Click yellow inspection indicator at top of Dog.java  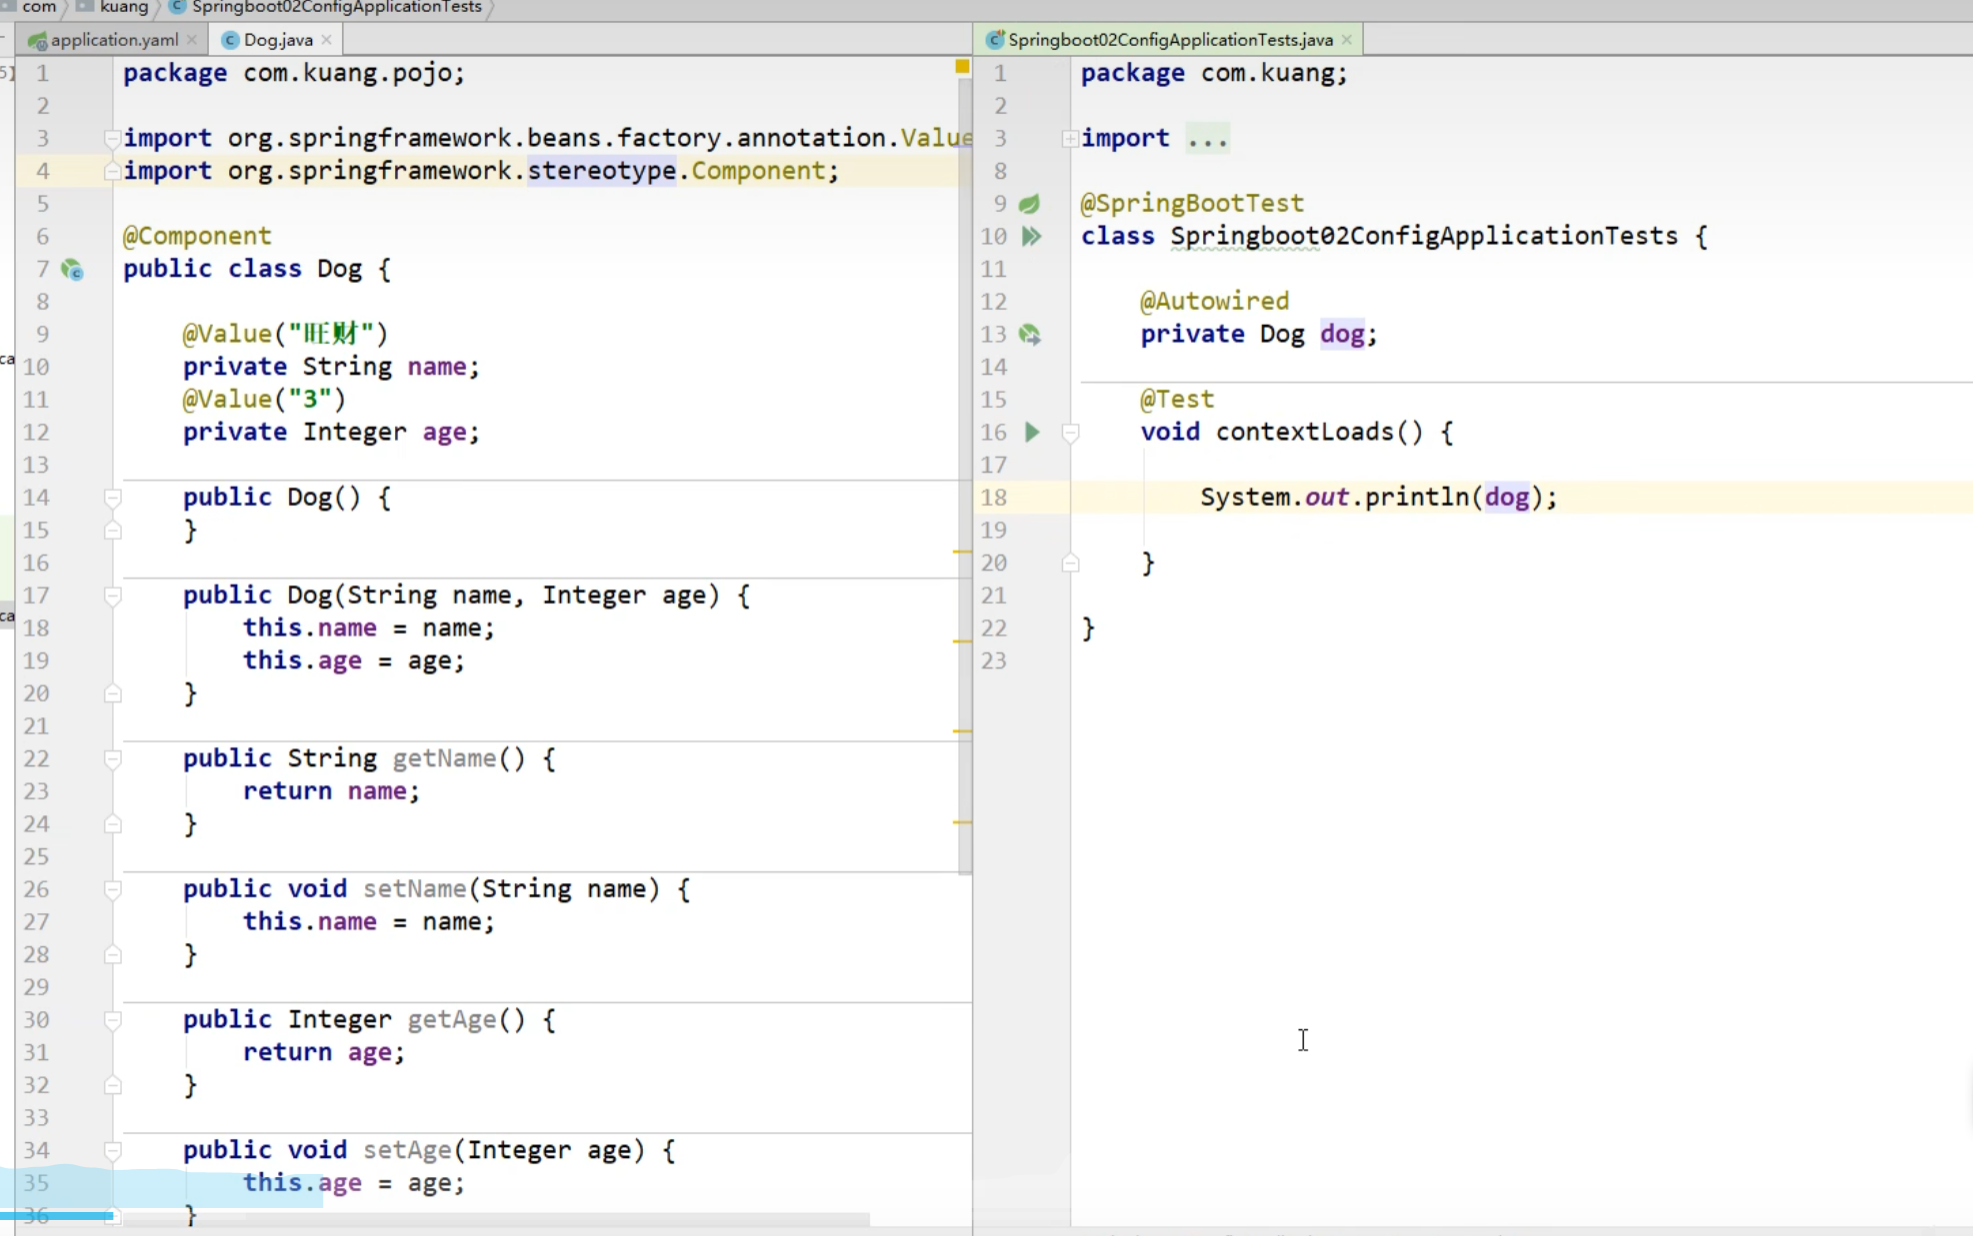(x=962, y=66)
